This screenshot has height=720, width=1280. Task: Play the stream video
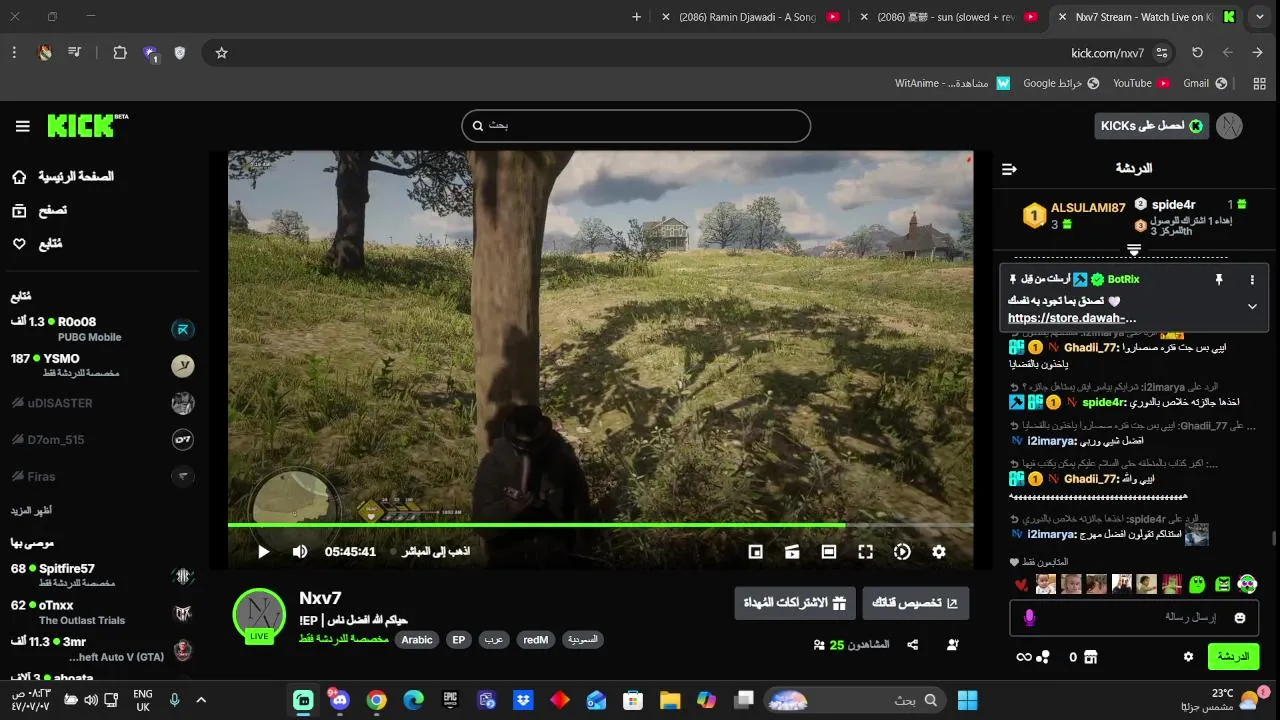coord(264,551)
